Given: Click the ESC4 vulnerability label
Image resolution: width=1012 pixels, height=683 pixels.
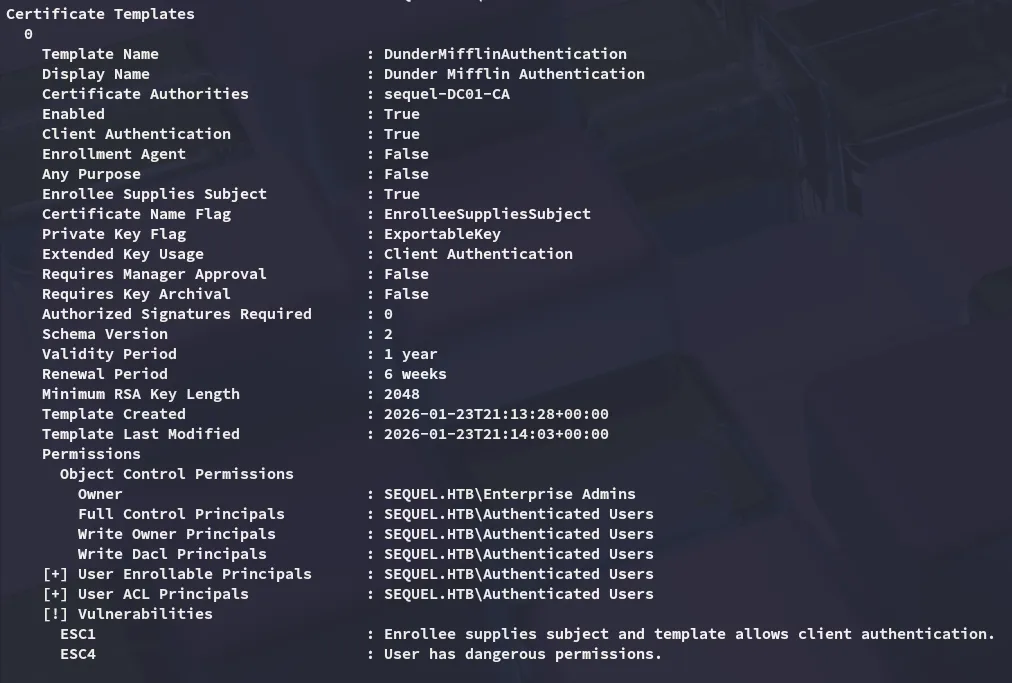Looking at the screenshot, I should coord(78,654).
